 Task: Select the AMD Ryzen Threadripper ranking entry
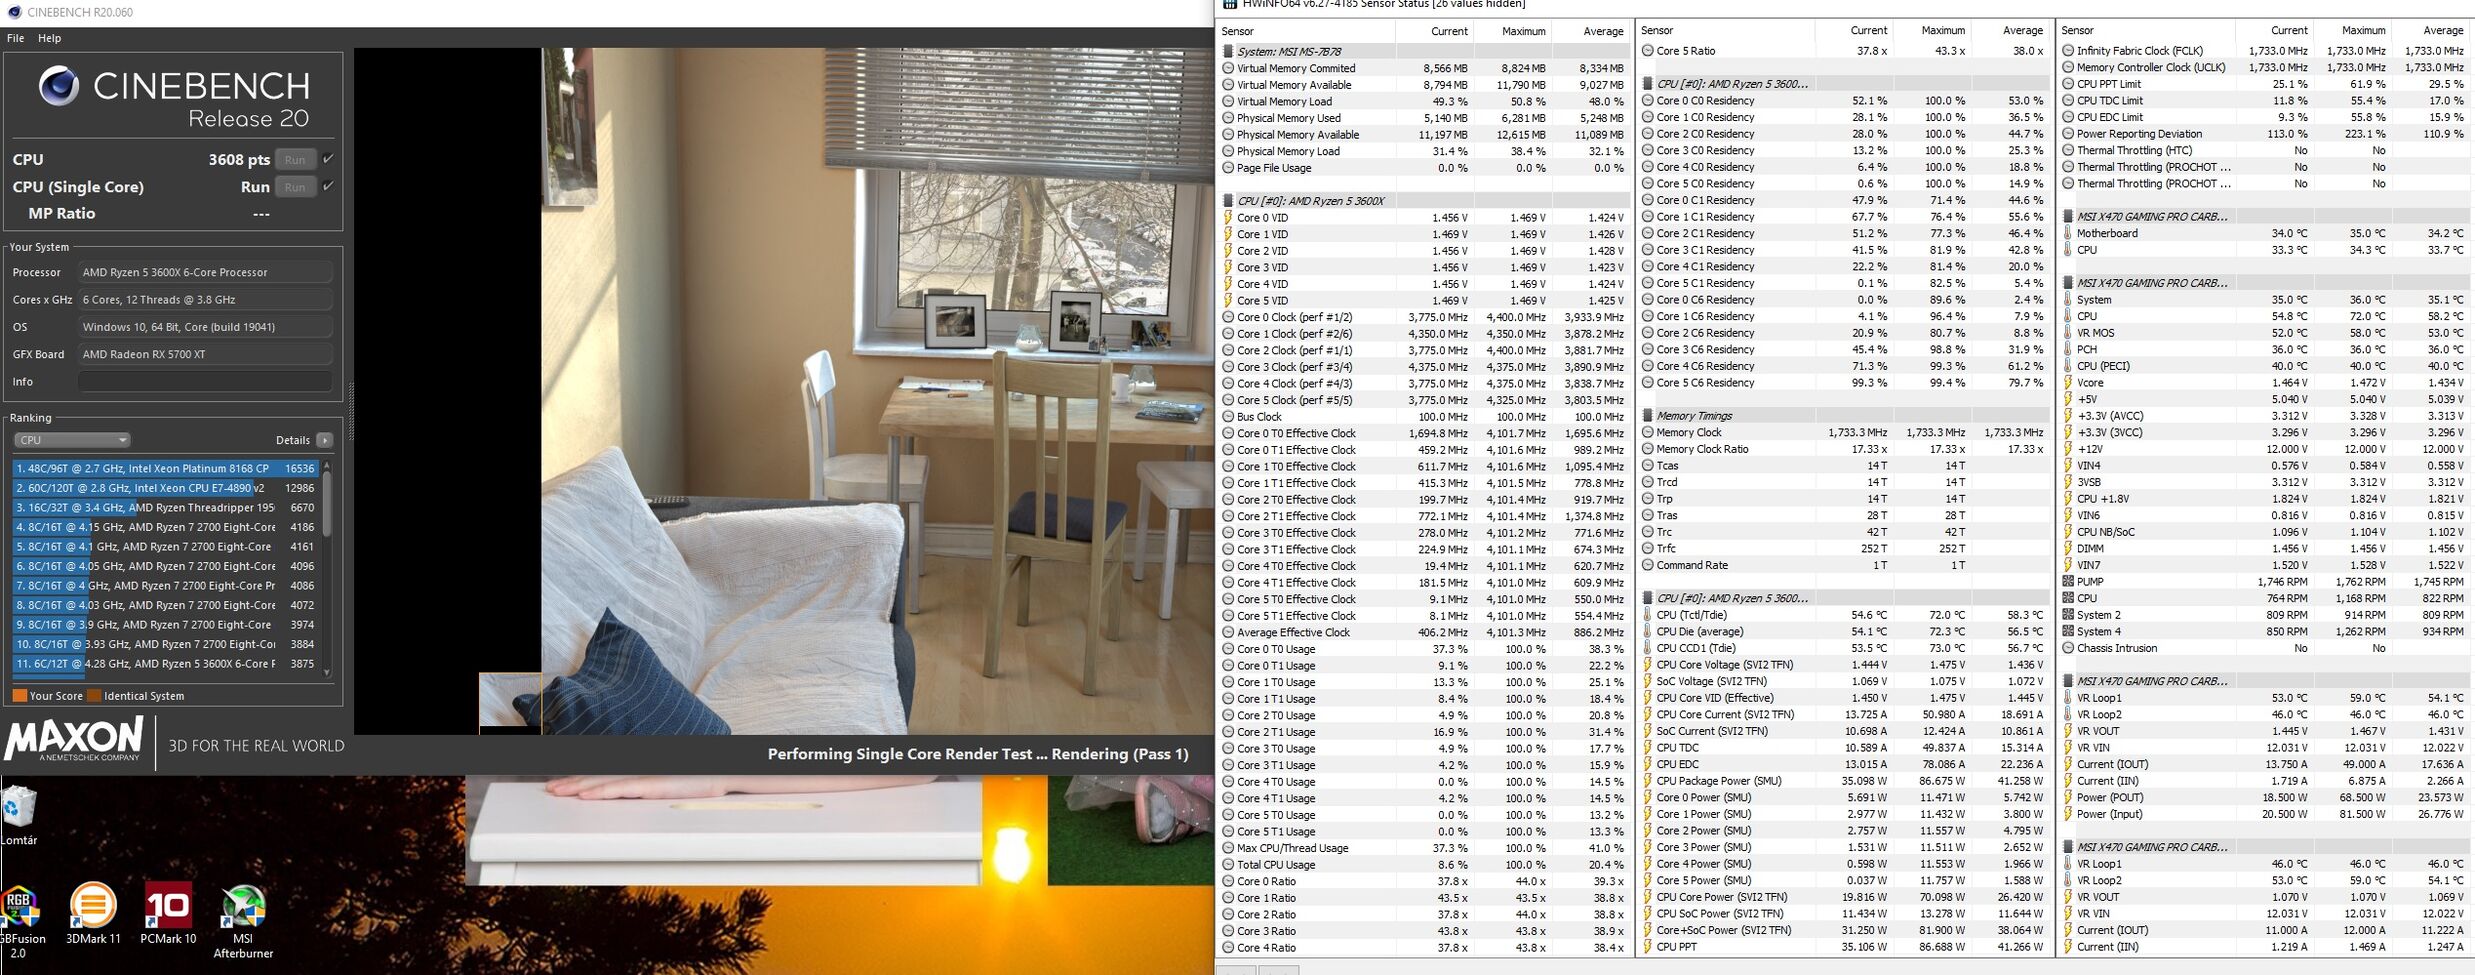click(165, 507)
